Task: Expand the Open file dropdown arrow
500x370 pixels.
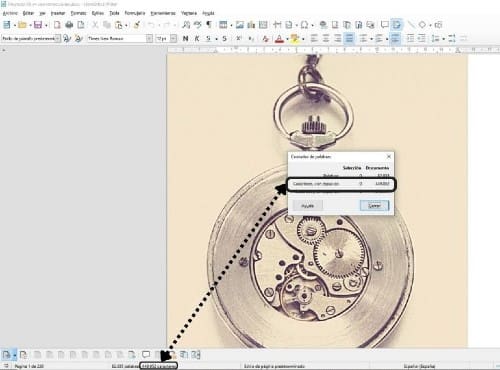Action: (x=30, y=25)
